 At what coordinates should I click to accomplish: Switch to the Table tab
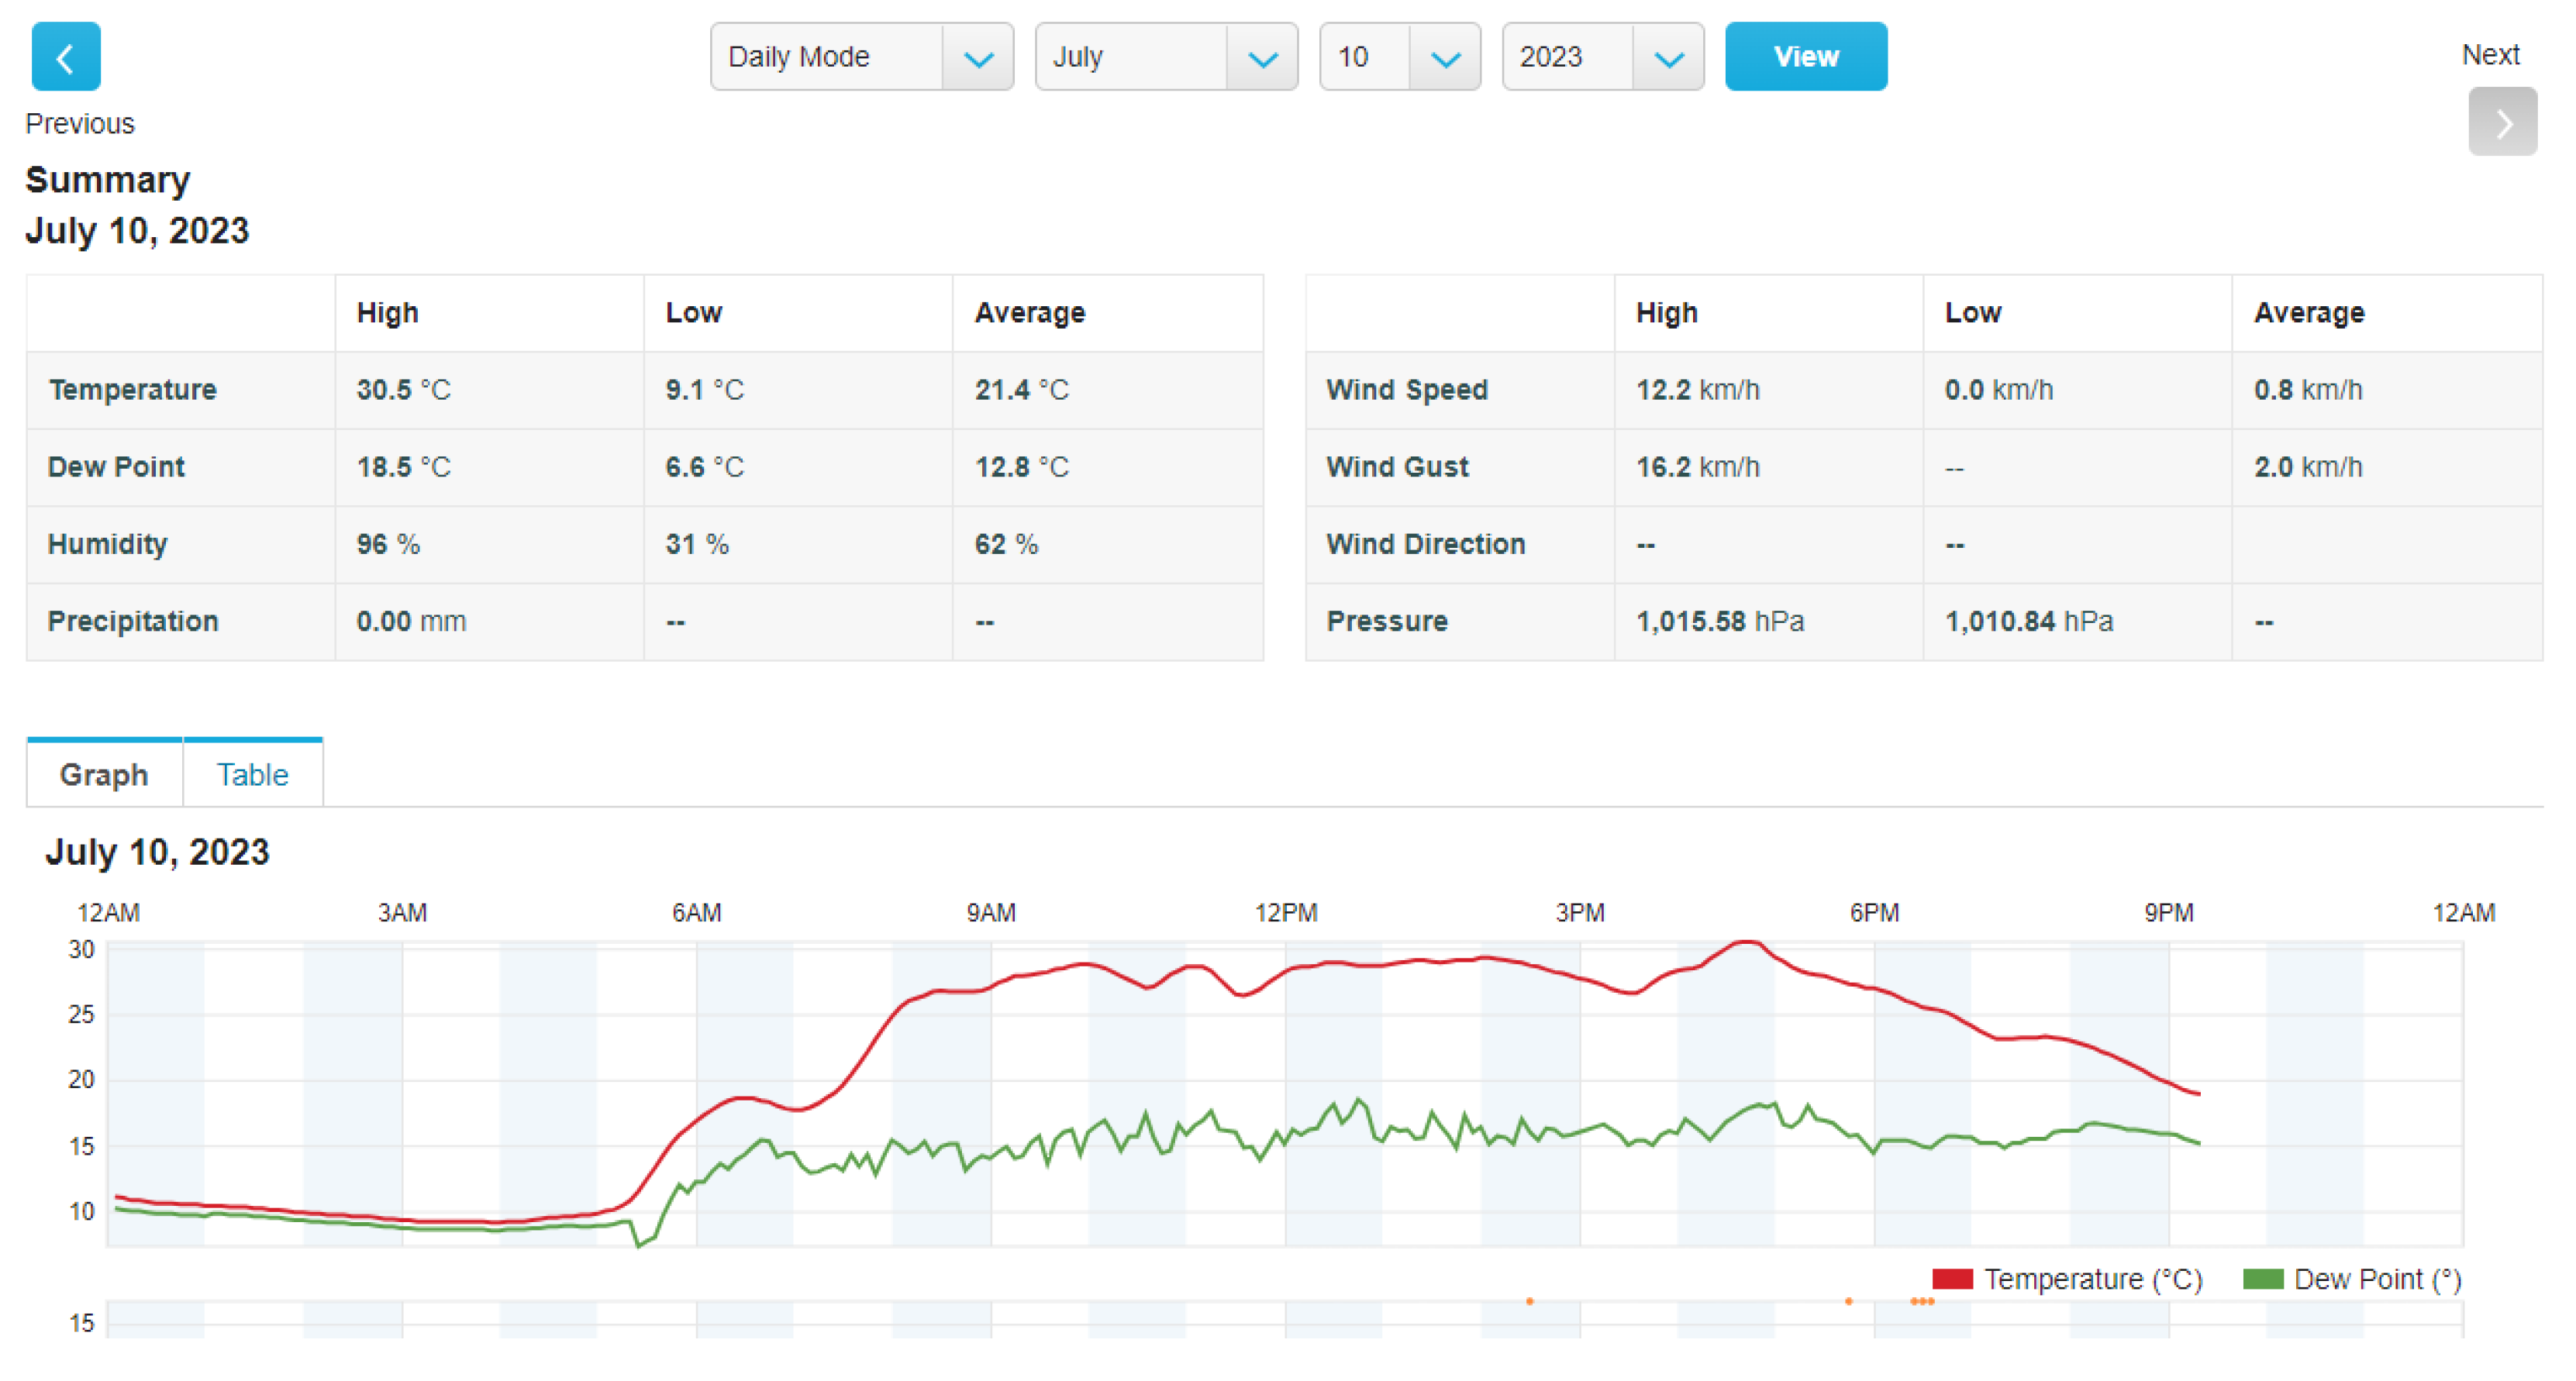[x=252, y=774]
